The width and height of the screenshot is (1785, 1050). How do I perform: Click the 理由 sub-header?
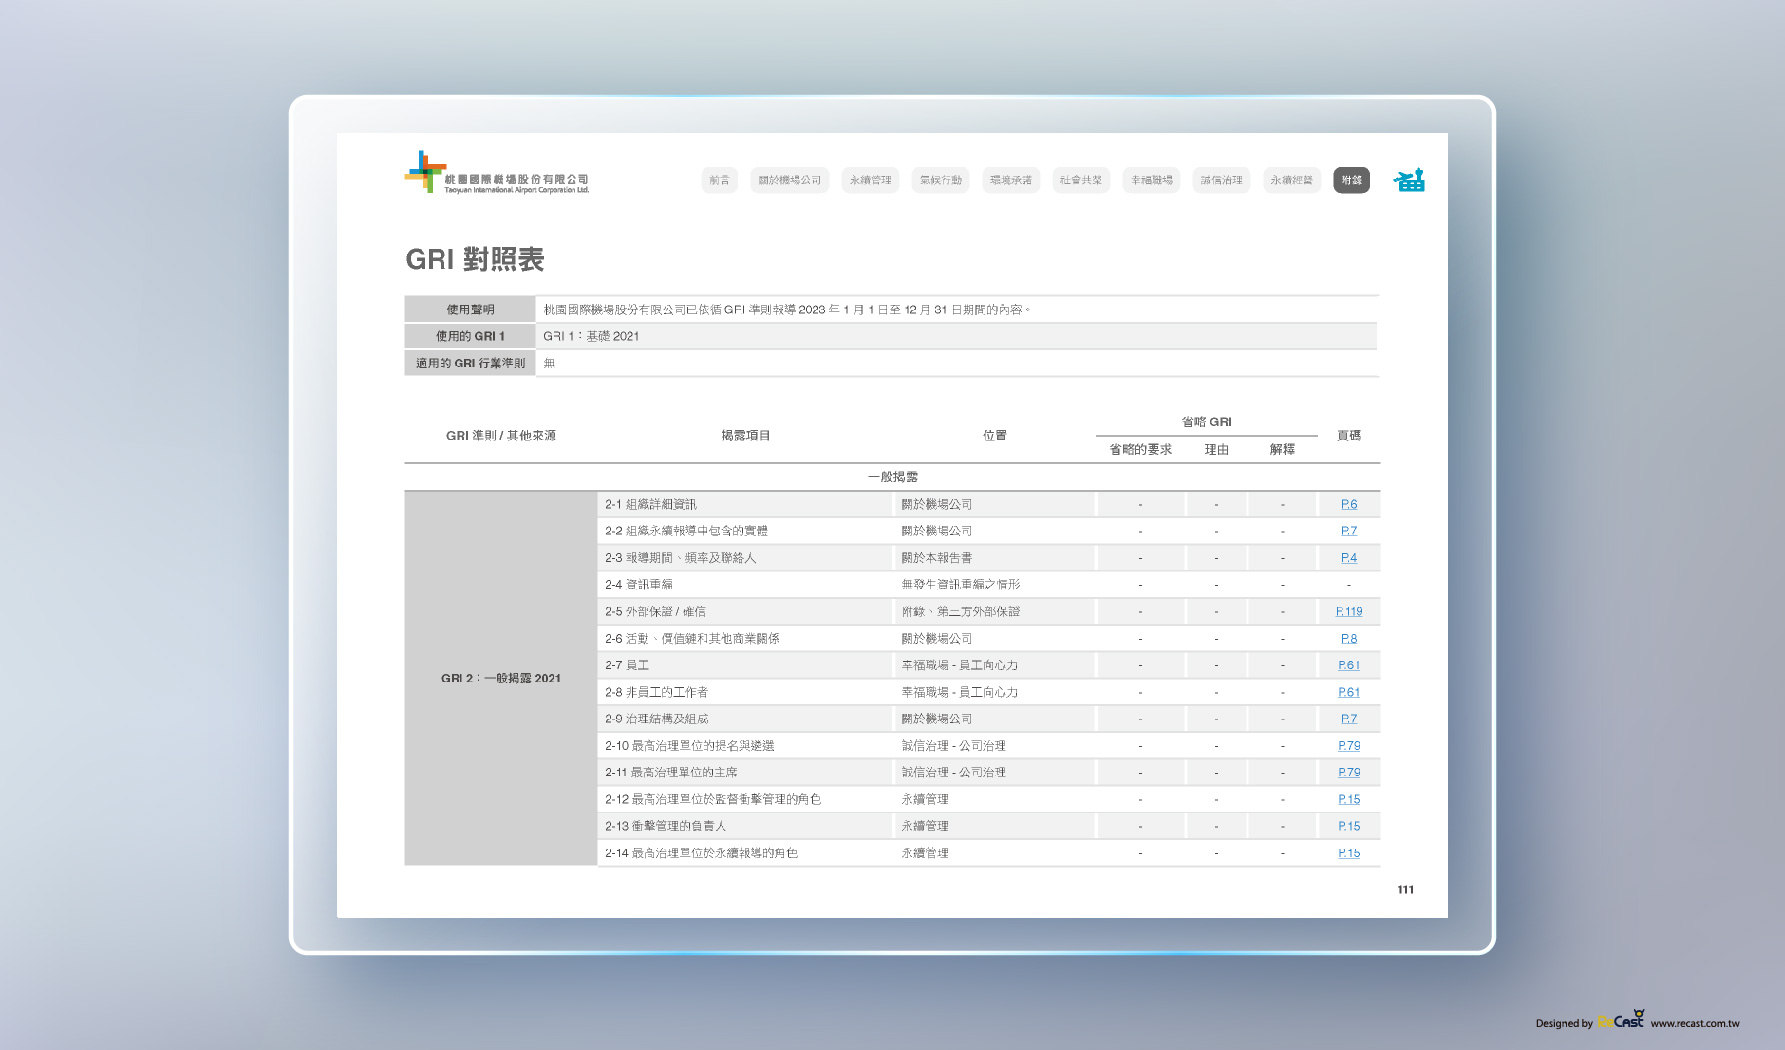[x=1216, y=450]
